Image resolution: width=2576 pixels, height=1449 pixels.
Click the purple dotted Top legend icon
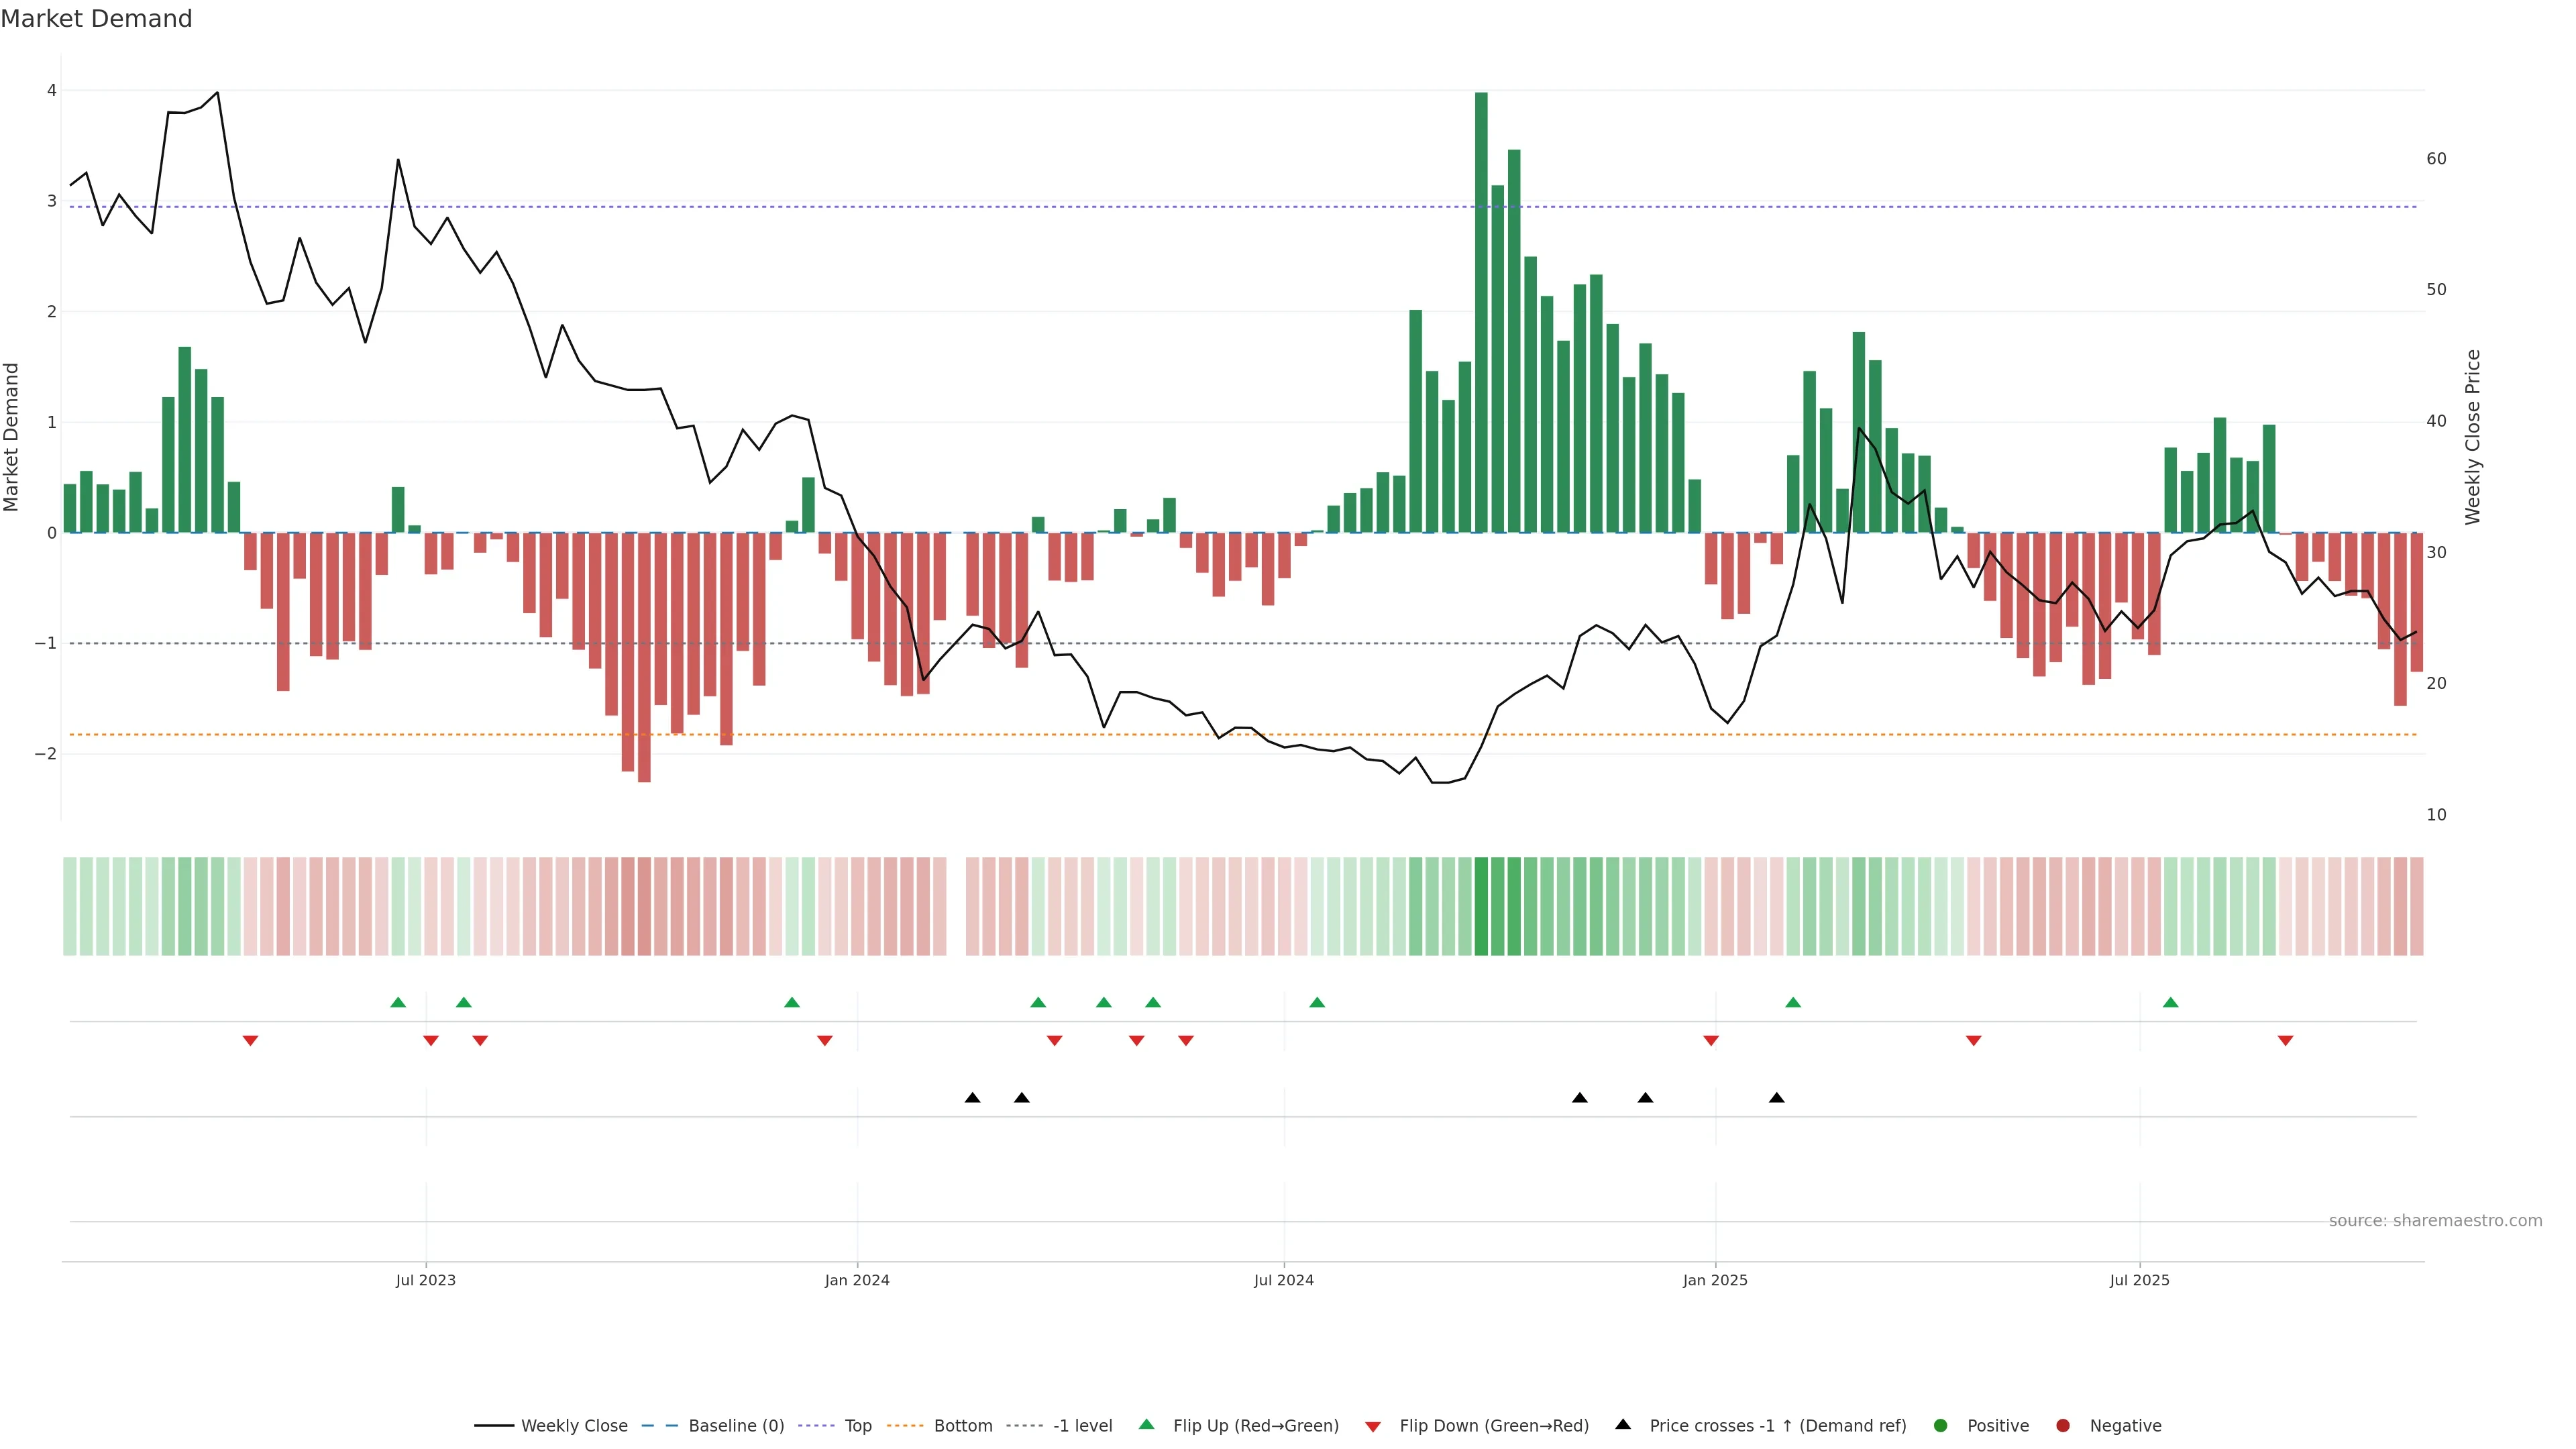816,1425
